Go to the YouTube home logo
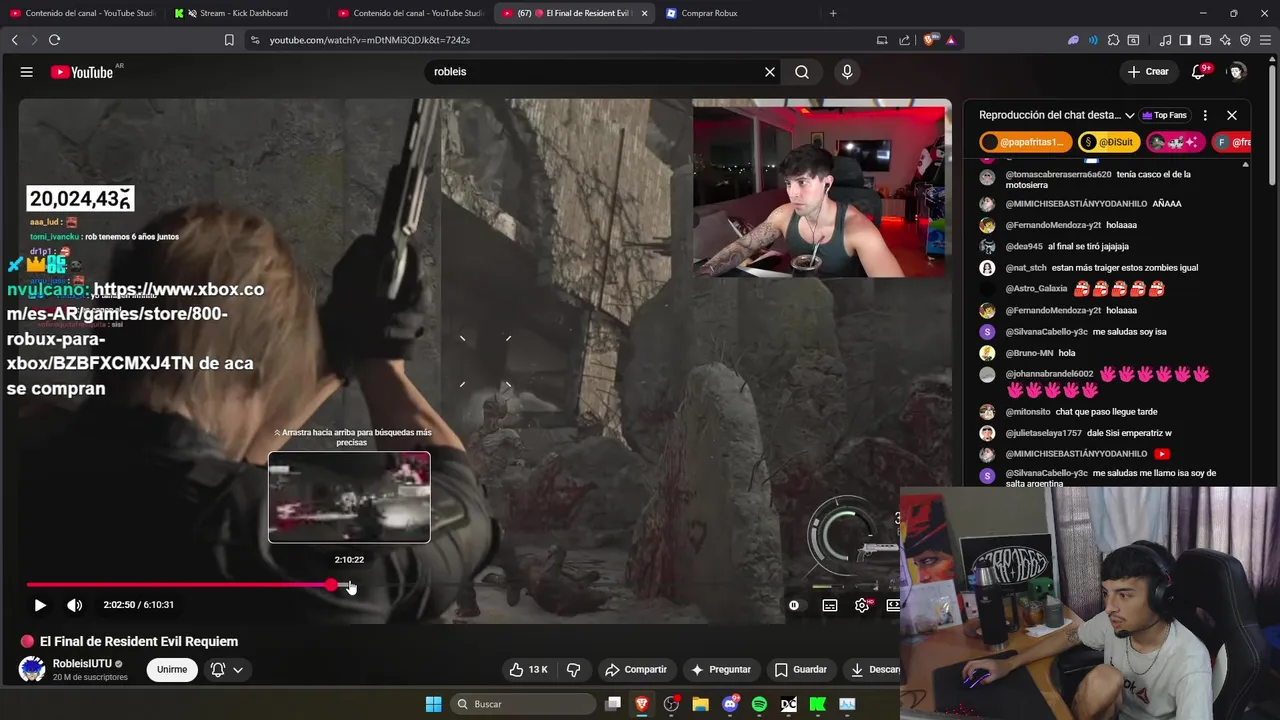Image resolution: width=1280 pixels, height=720 pixels. [82, 72]
